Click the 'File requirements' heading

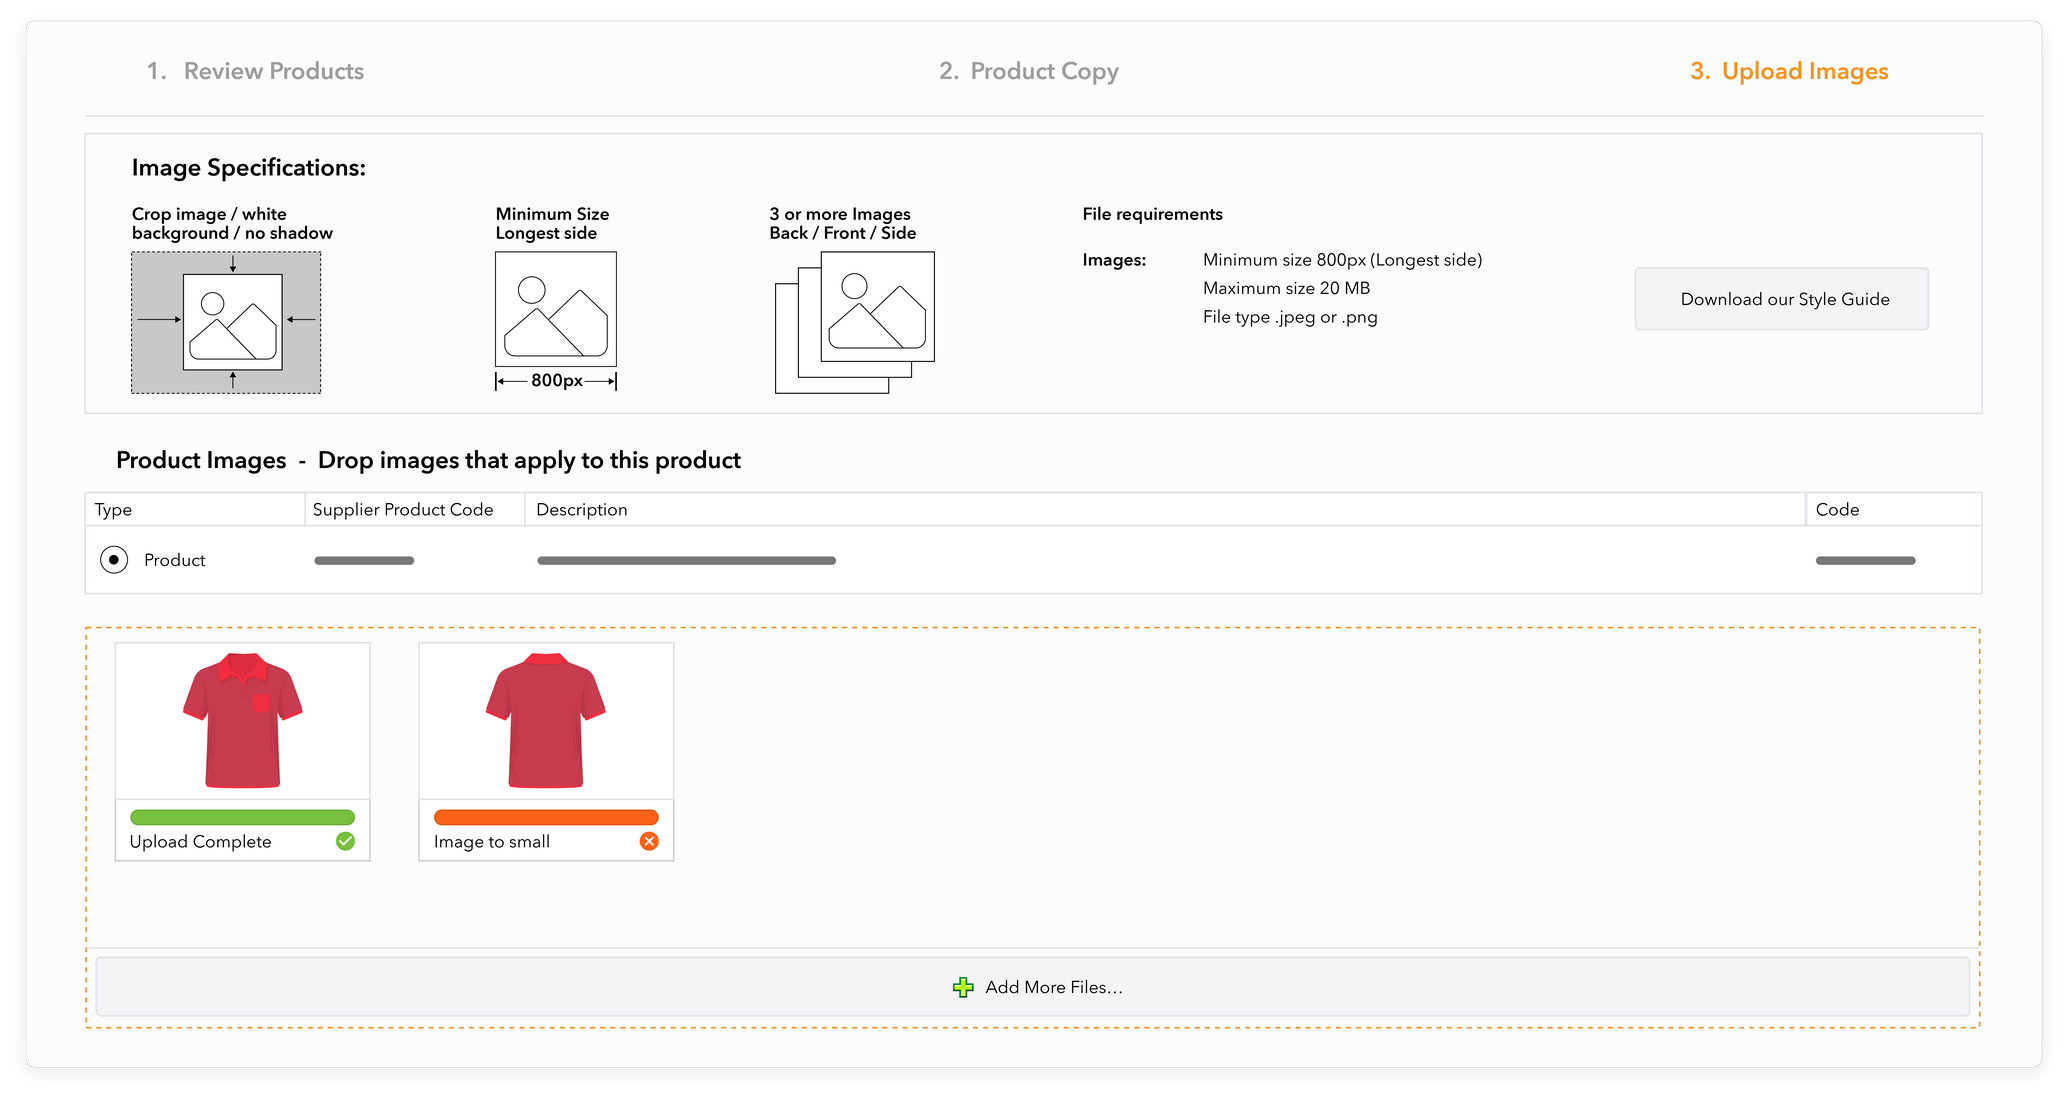click(x=1152, y=214)
